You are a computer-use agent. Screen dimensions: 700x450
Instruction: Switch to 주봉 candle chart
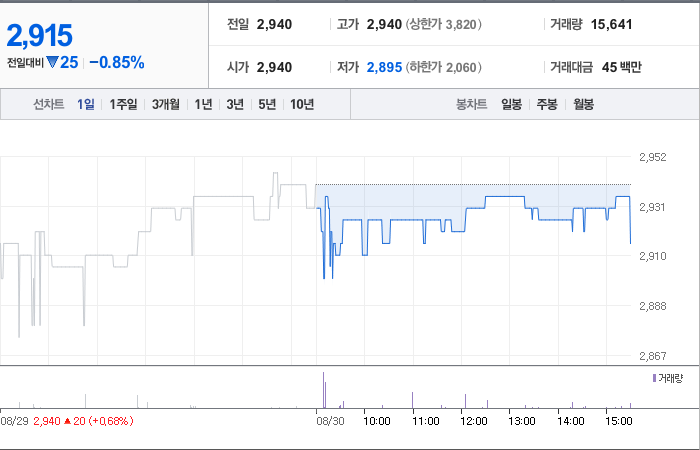point(547,104)
